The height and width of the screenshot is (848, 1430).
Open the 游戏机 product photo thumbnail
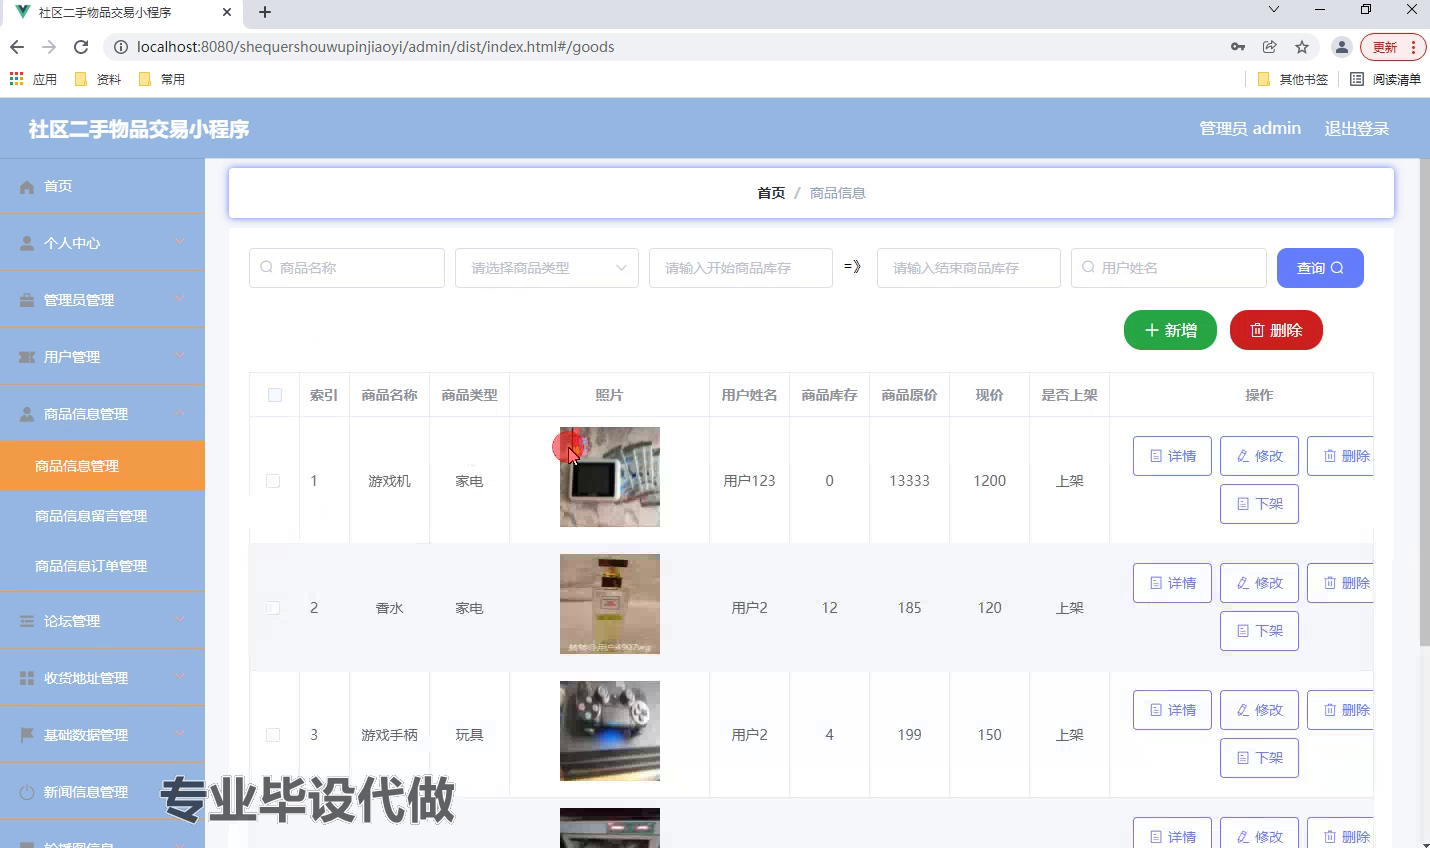tap(610, 477)
